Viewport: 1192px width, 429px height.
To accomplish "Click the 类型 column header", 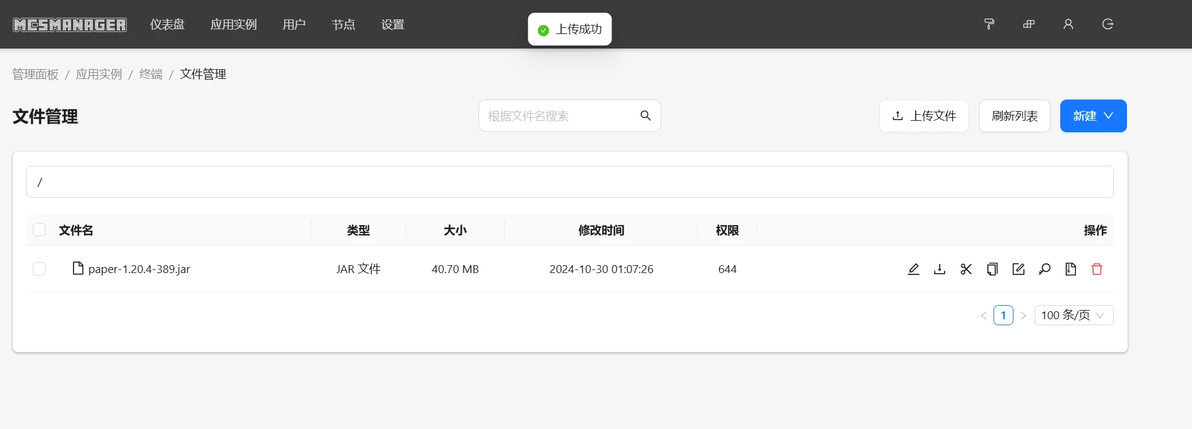I will click(358, 230).
